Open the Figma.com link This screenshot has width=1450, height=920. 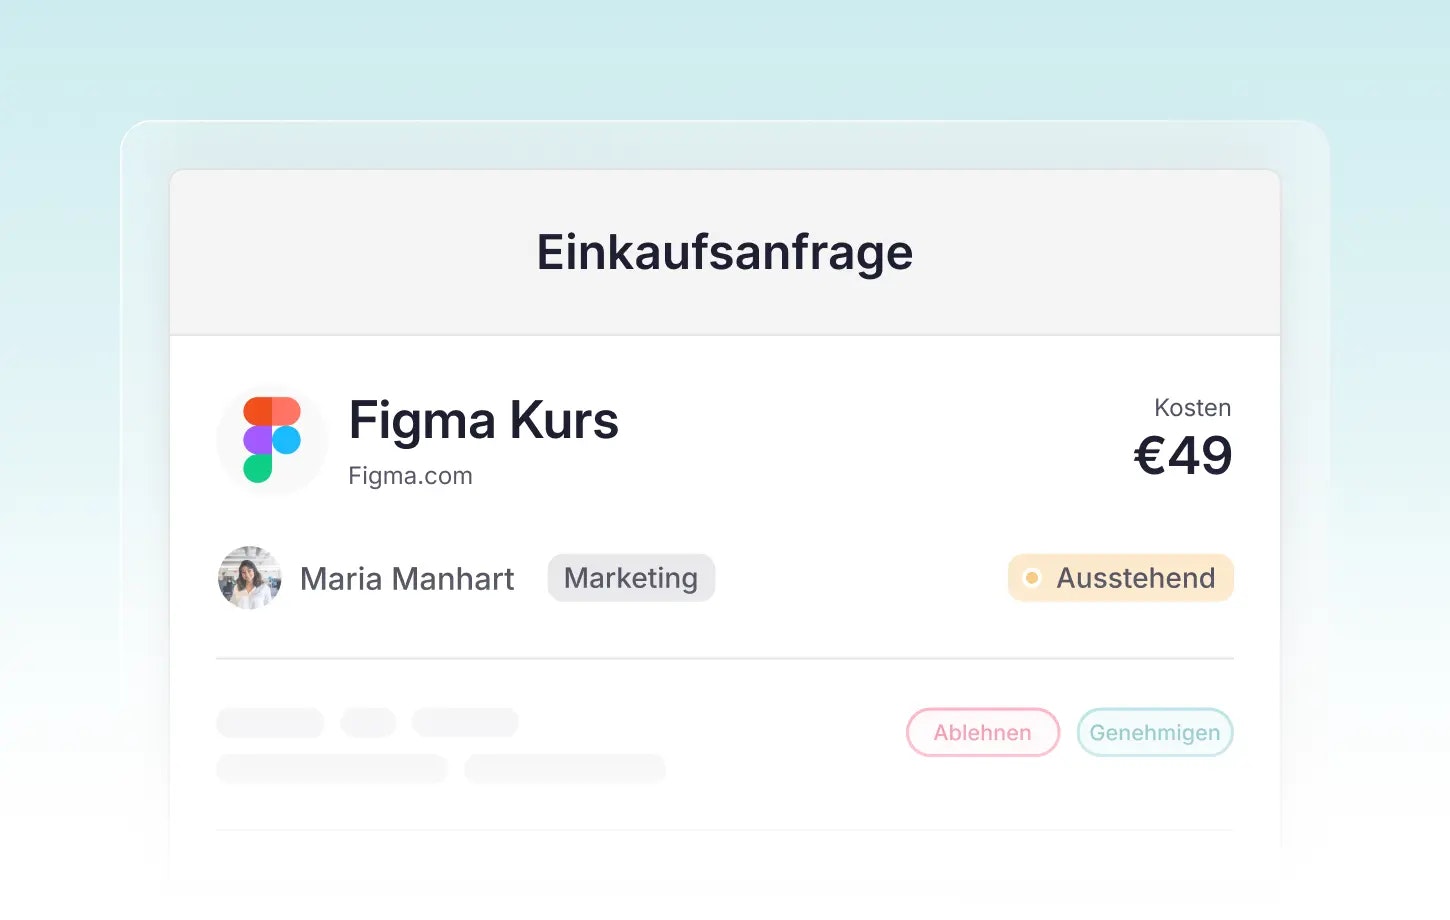click(x=410, y=476)
